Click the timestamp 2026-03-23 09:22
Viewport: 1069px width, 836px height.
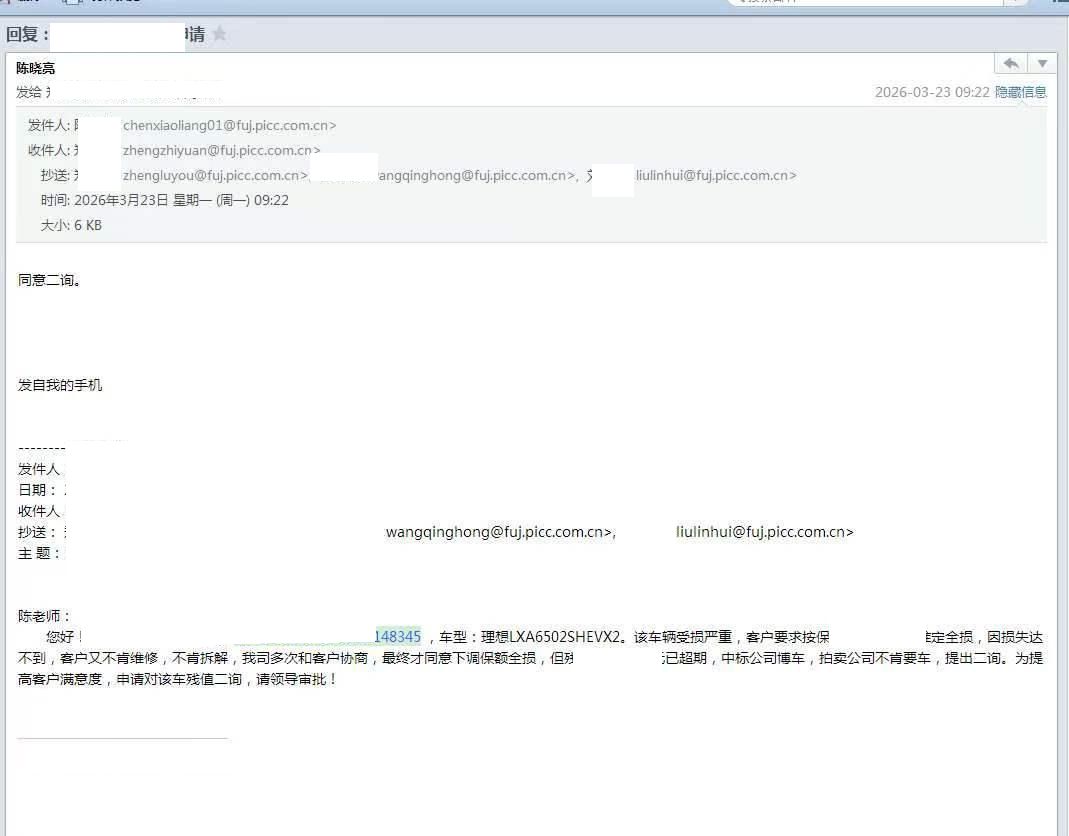(931, 92)
